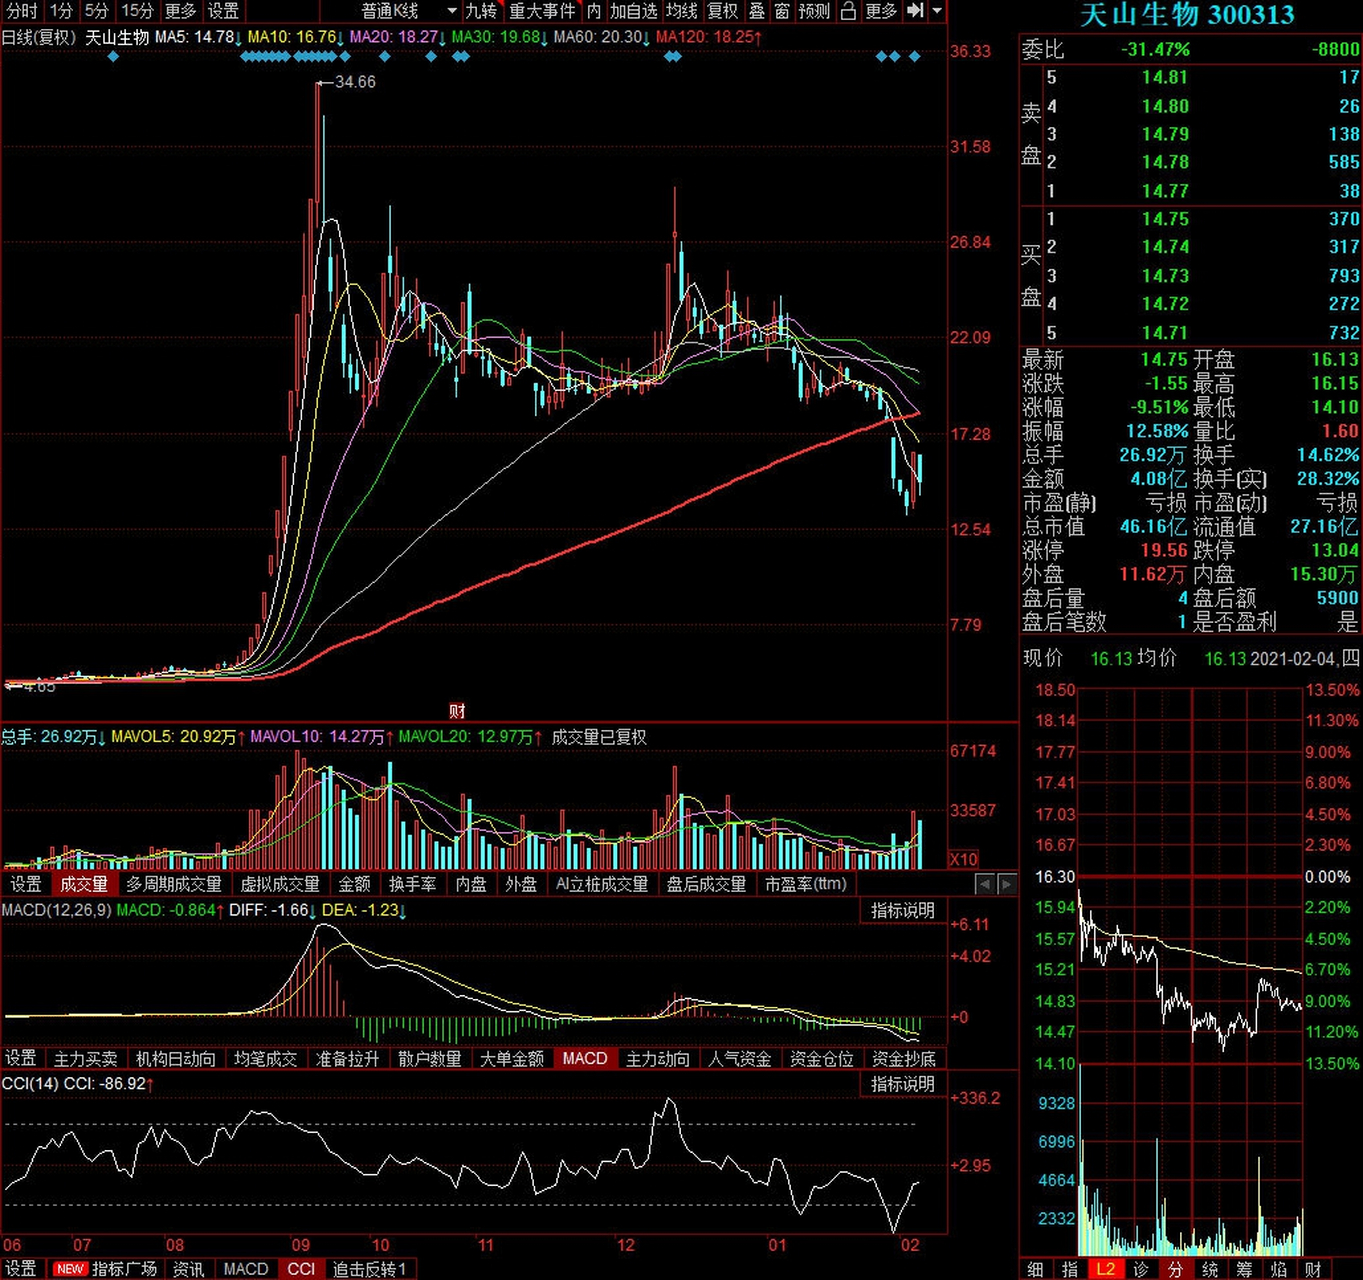Image resolution: width=1363 pixels, height=1280 pixels.
Task: Select 换手率 turnover tab
Action: coord(413,884)
